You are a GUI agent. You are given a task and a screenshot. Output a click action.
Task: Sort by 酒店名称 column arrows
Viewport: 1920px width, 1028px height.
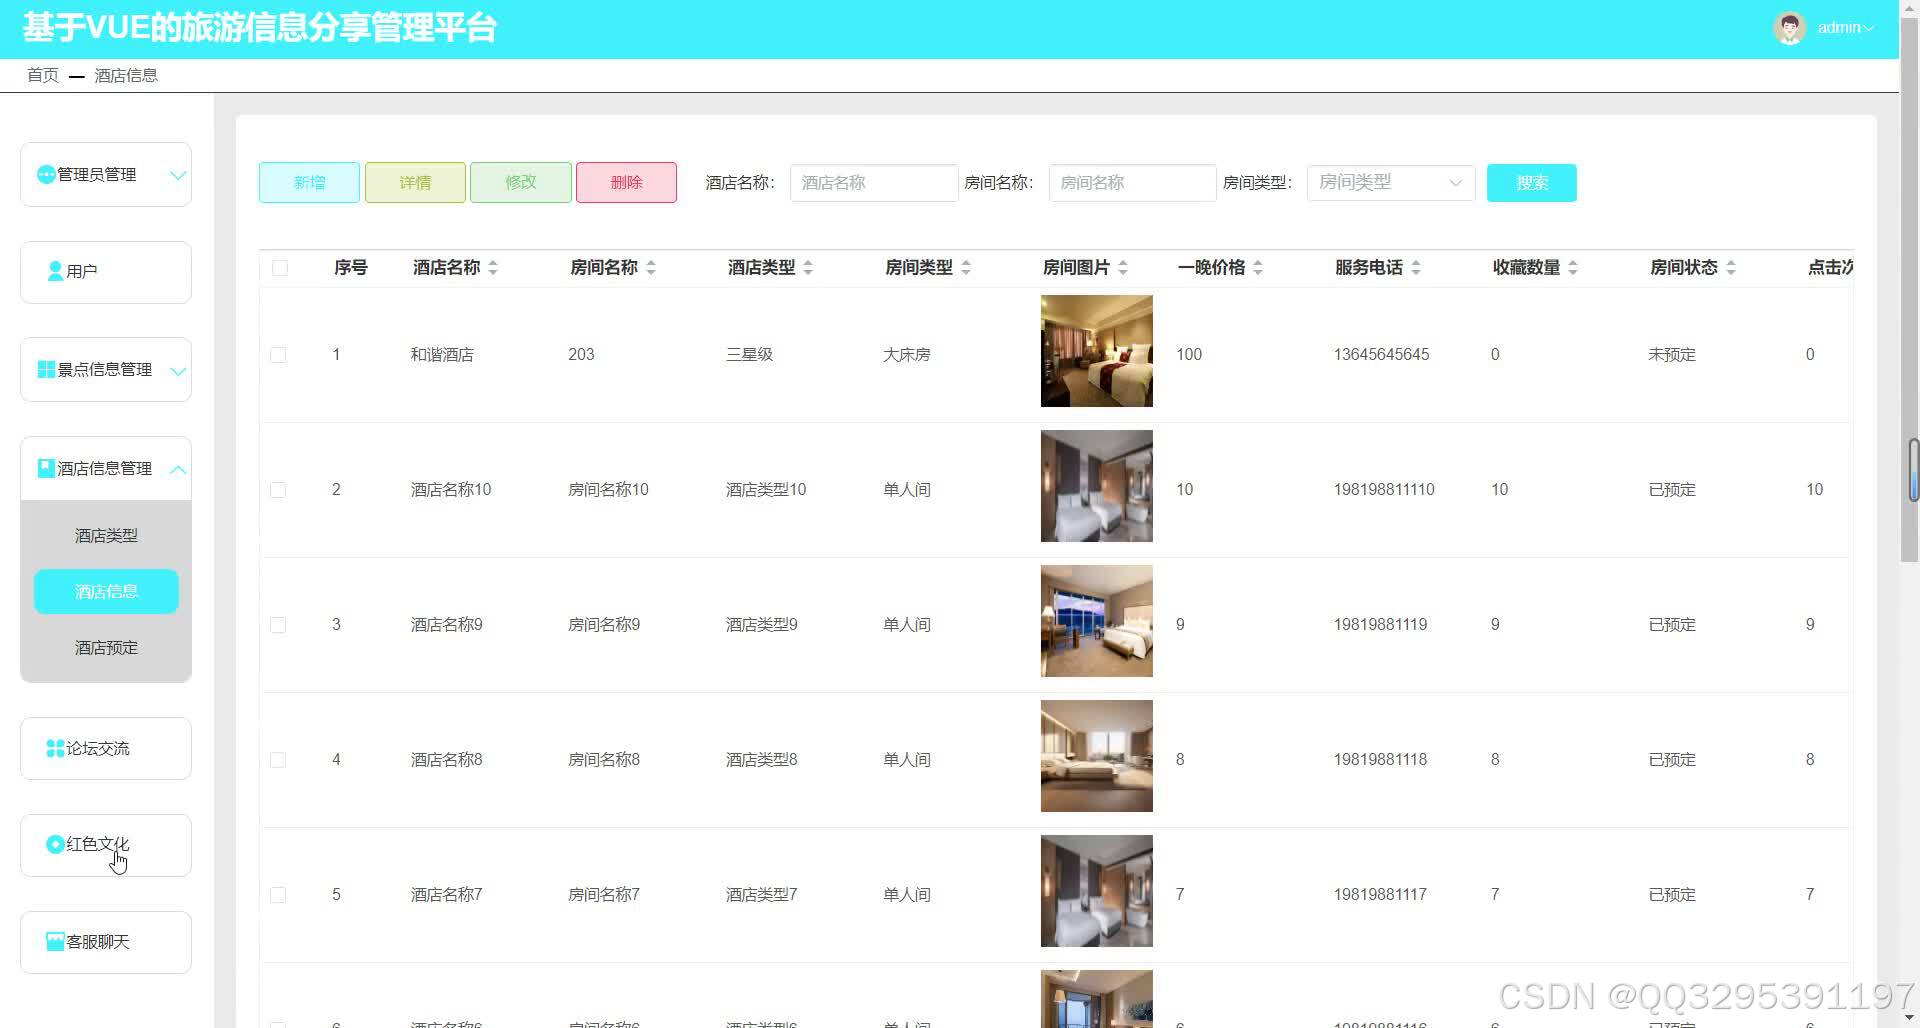(x=493, y=268)
